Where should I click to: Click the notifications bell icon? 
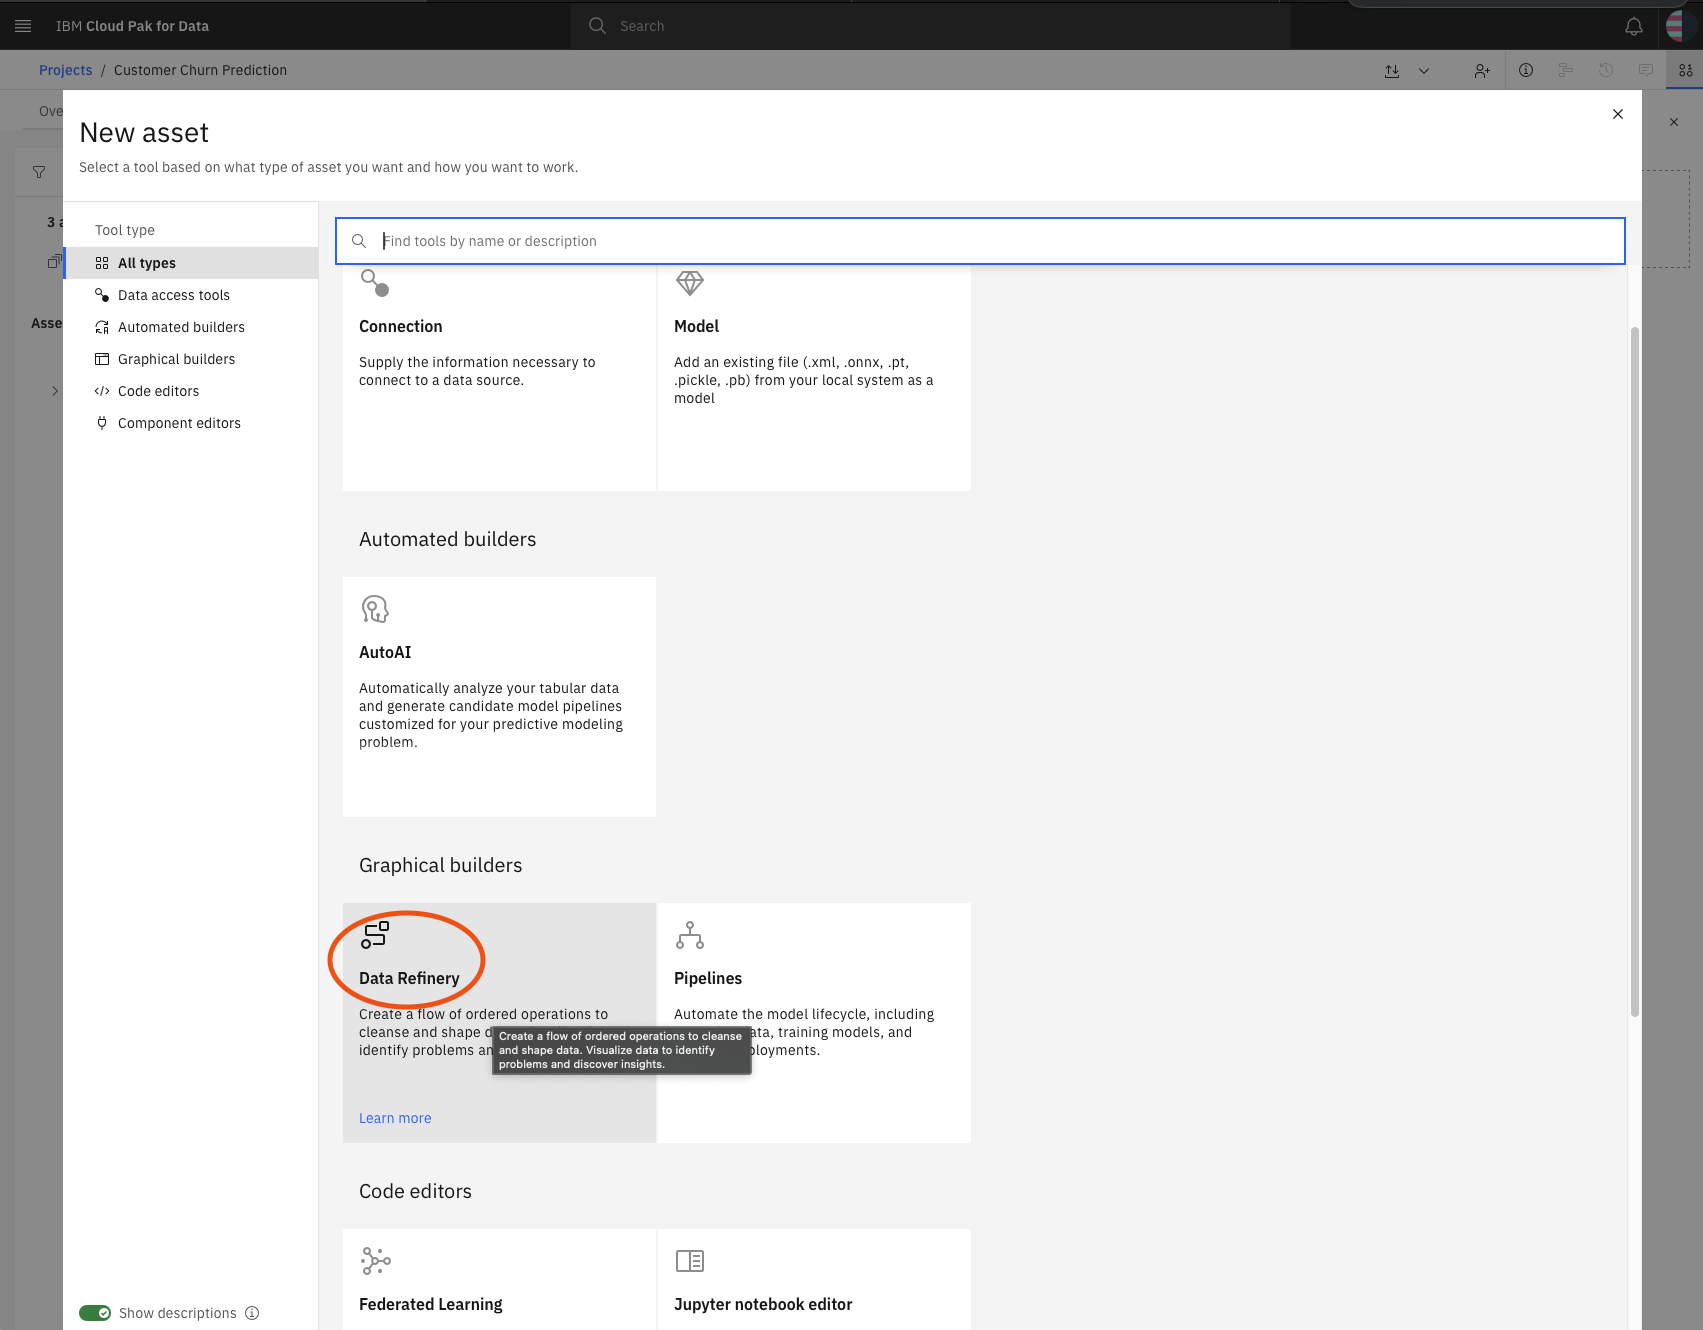pyautogui.click(x=1634, y=26)
